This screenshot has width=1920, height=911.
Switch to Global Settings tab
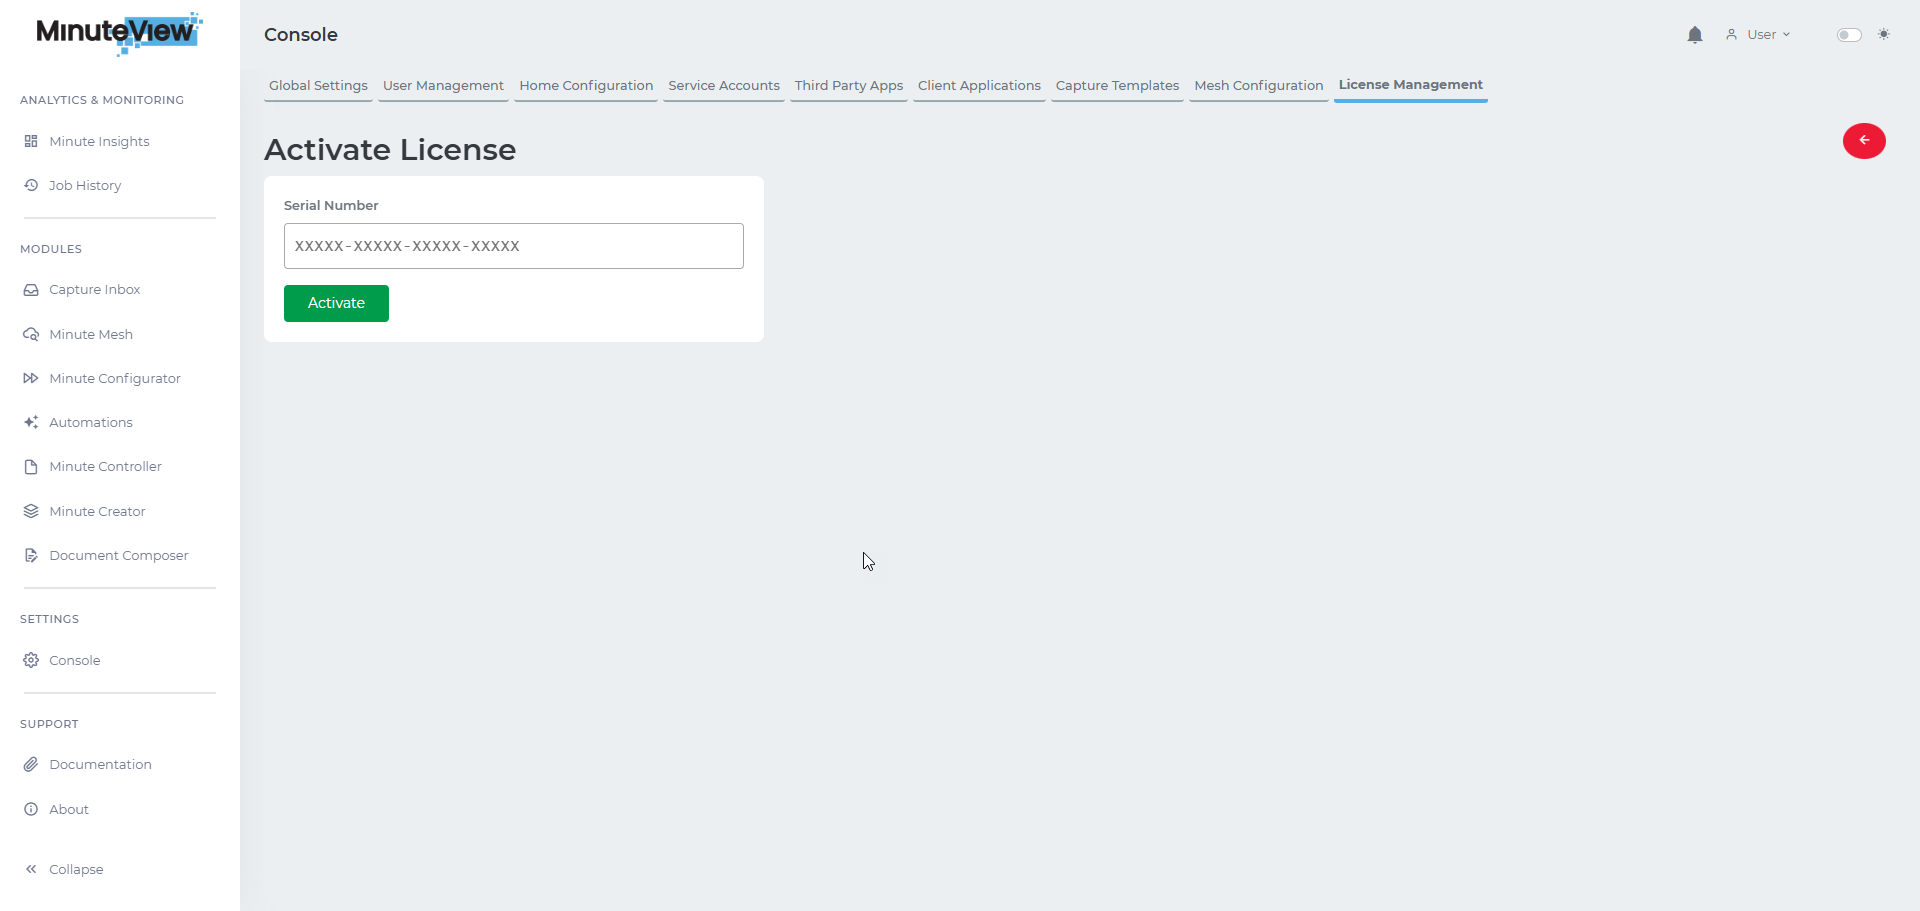tap(318, 86)
